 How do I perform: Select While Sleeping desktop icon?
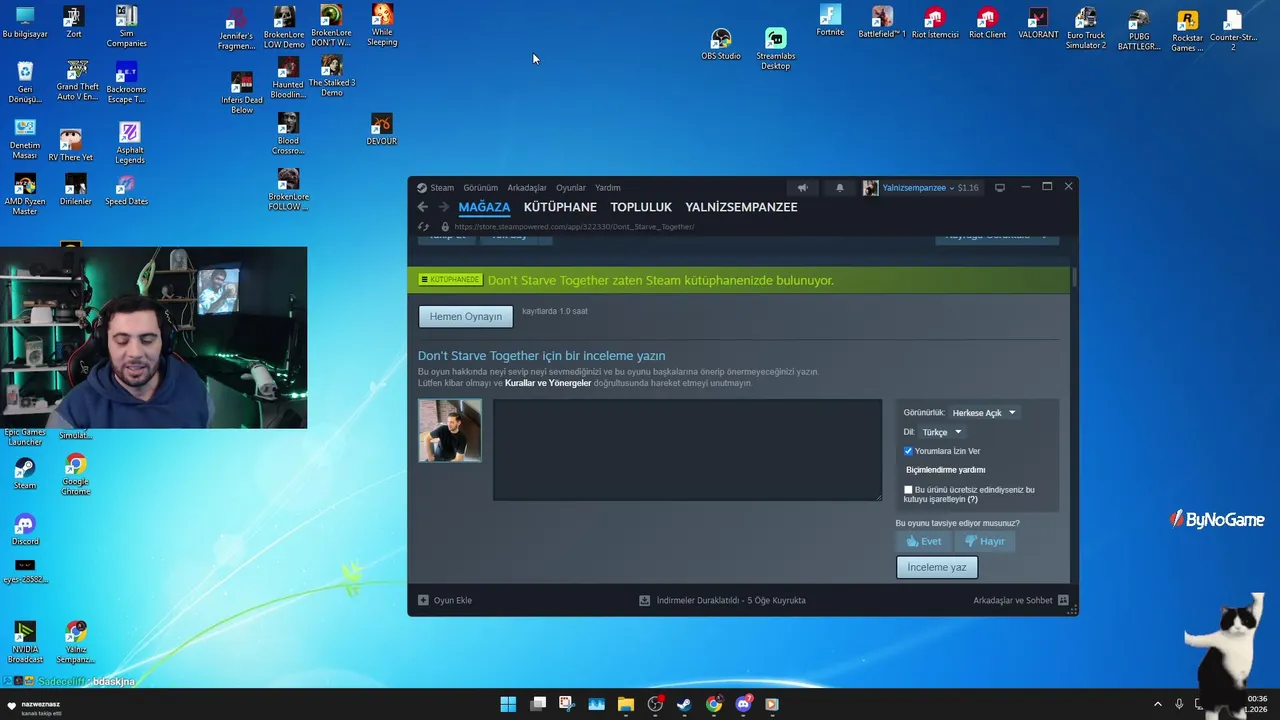(x=382, y=25)
